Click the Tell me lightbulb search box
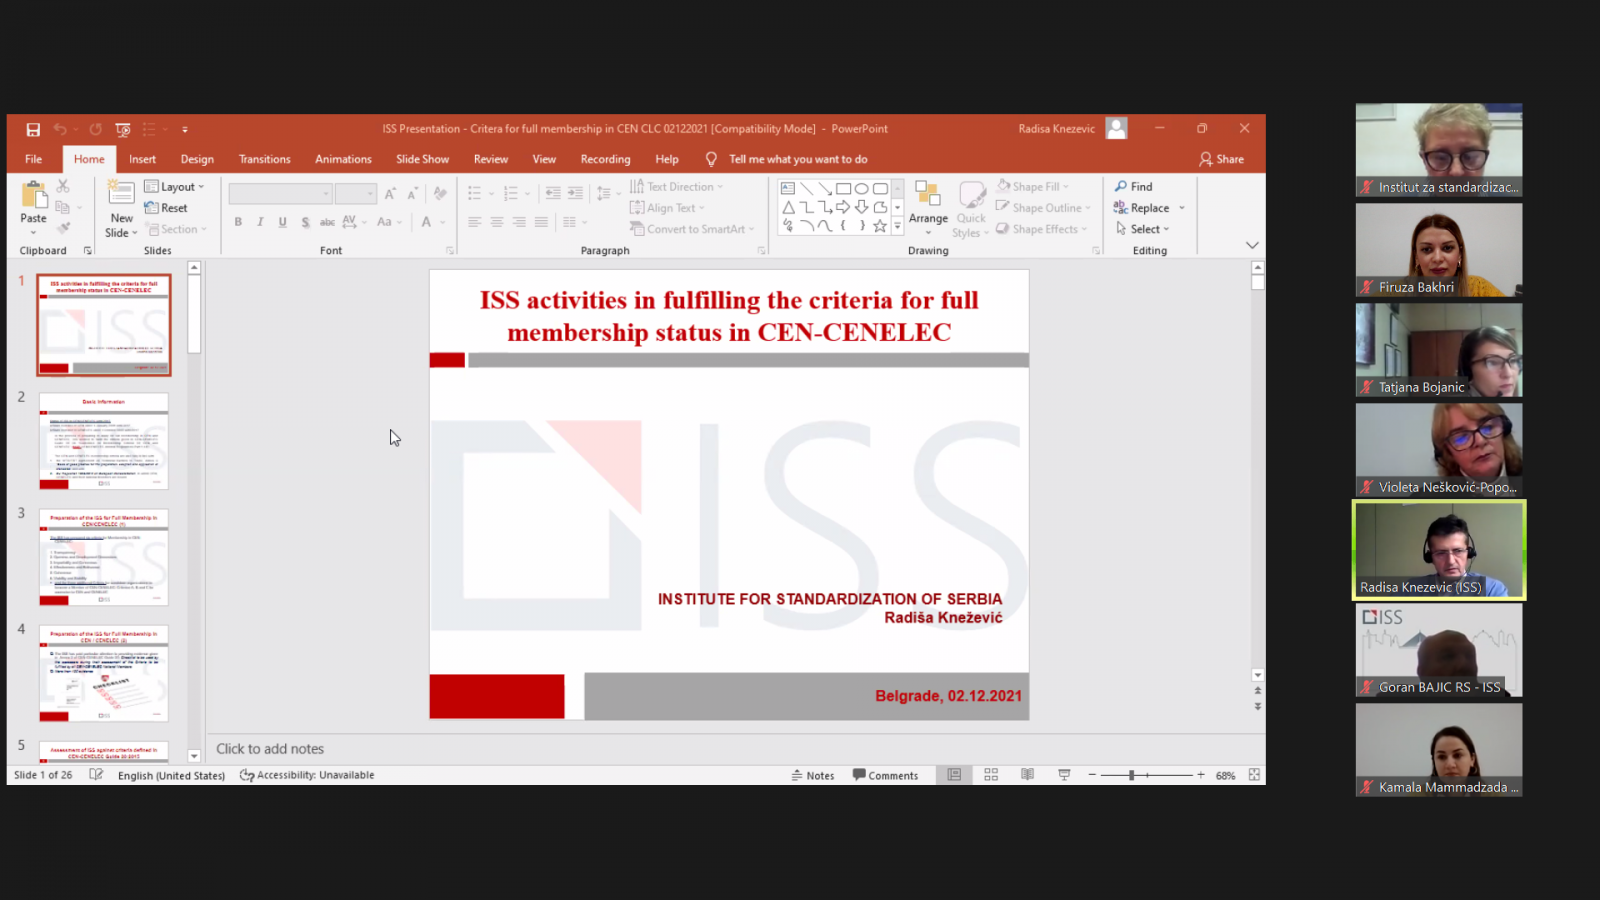Screen dimensions: 1600x900 click(x=787, y=159)
